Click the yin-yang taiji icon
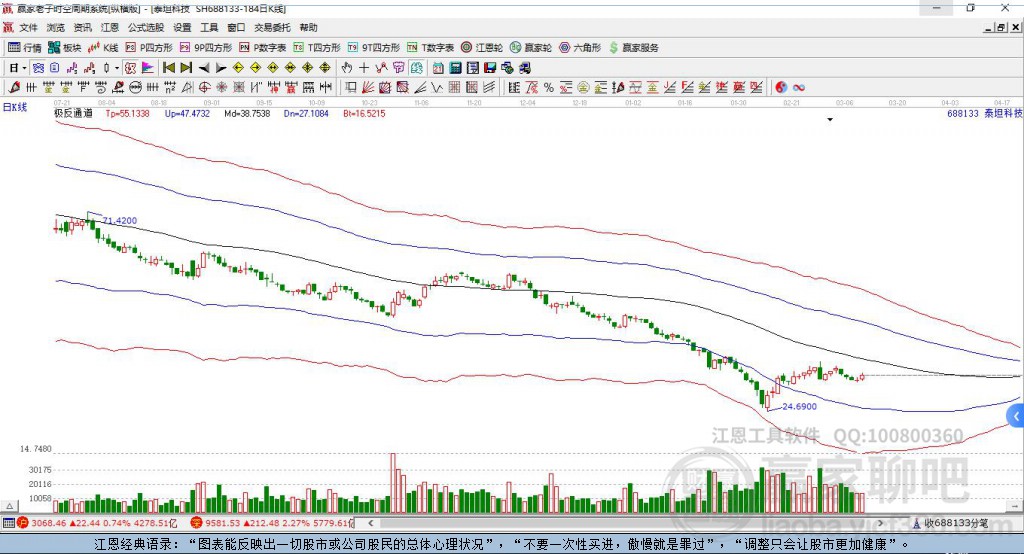 [x=781, y=88]
